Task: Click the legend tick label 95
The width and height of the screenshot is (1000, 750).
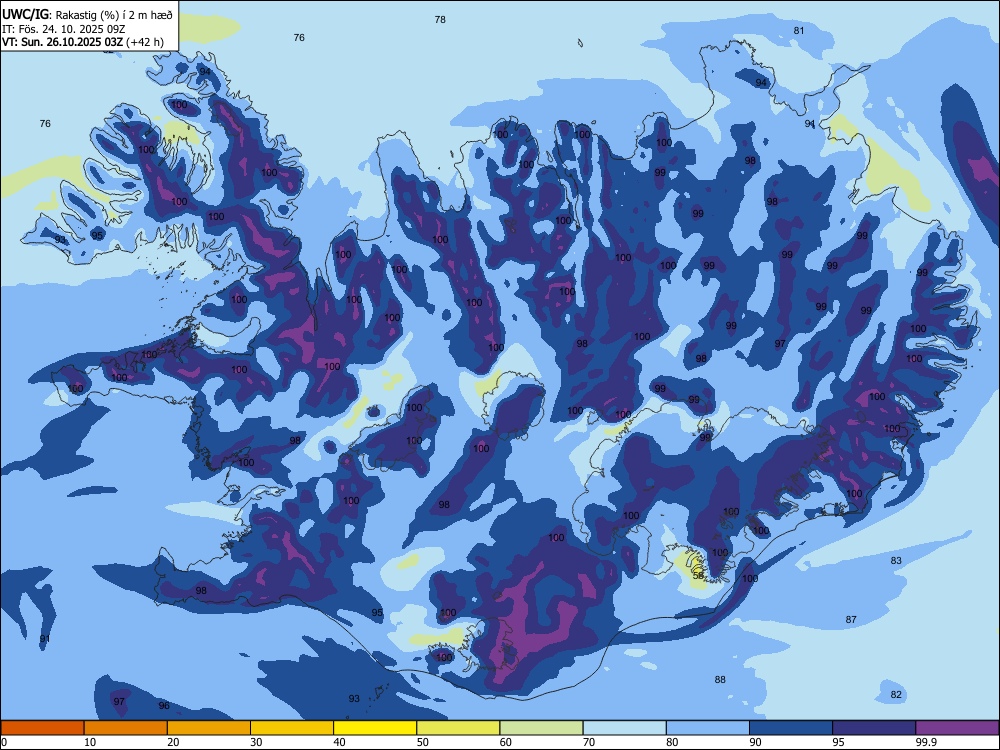Action: point(839,742)
